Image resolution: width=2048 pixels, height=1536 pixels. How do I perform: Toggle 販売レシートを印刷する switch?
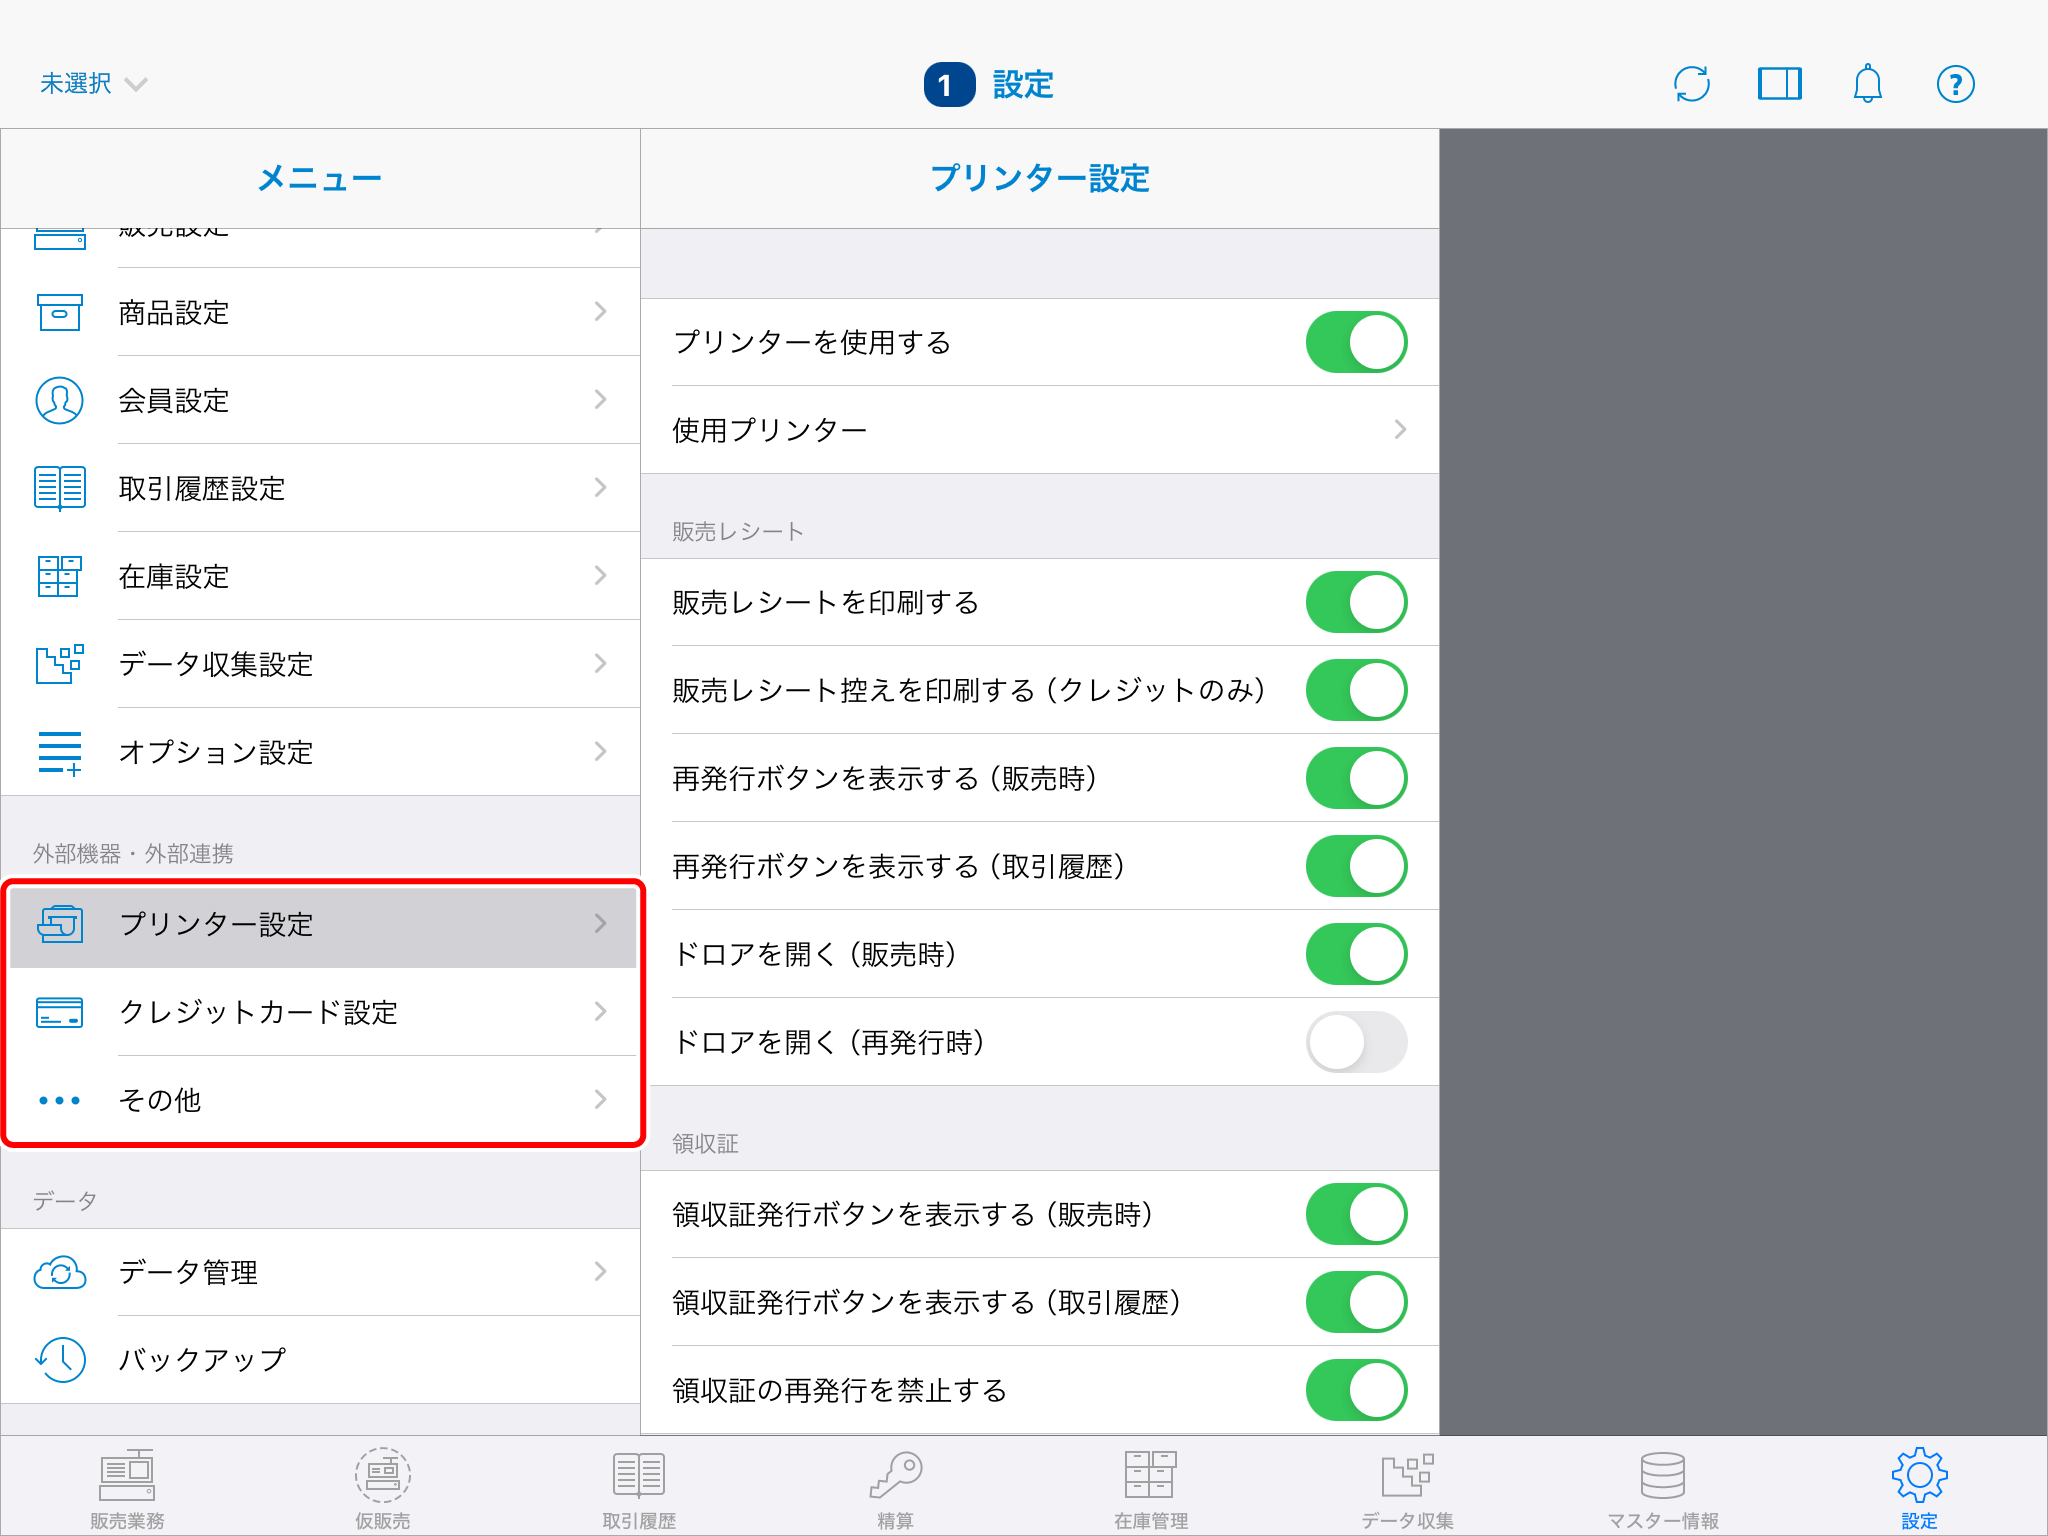(x=1356, y=602)
